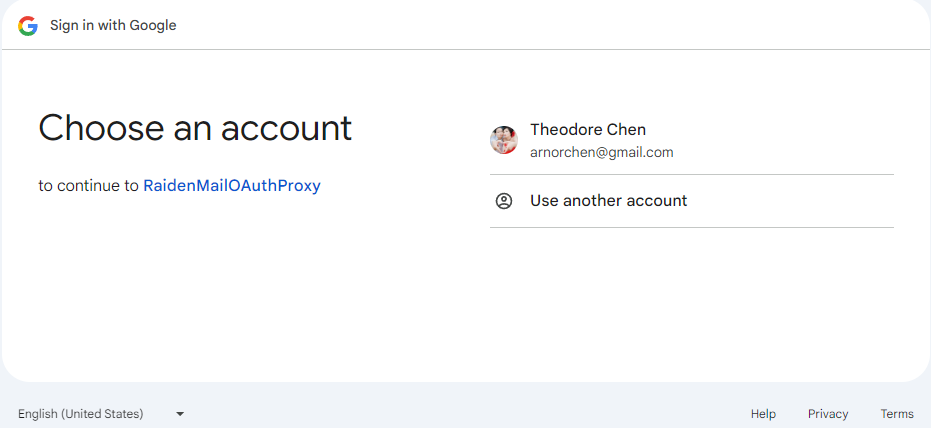The image size is (931, 428).
Task: Click Theodore Chen's profile avatar
Action: click(504, 140)
